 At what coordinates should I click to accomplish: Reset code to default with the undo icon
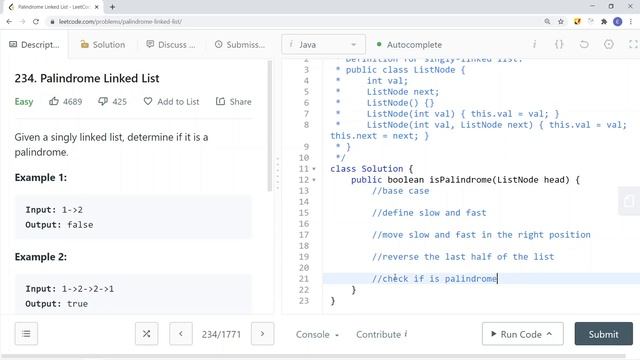pyautogui.click(x=584, y=44)
